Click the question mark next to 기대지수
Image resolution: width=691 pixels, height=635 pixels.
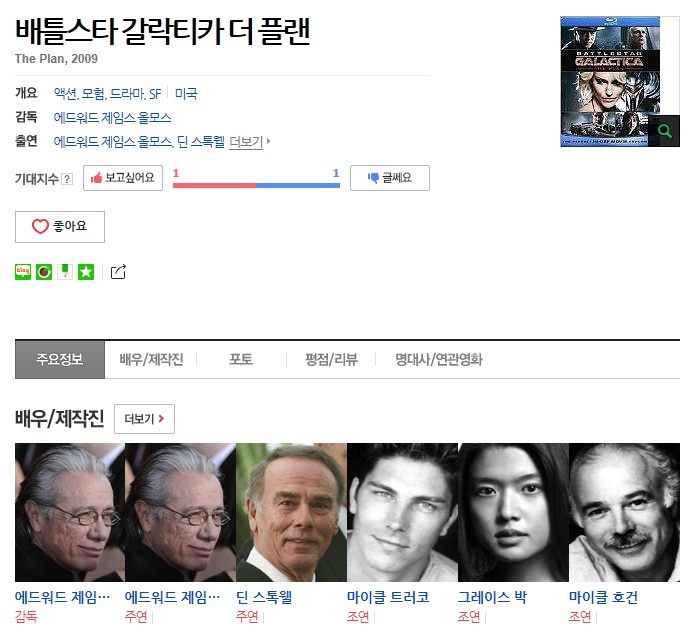coord(67,179)
